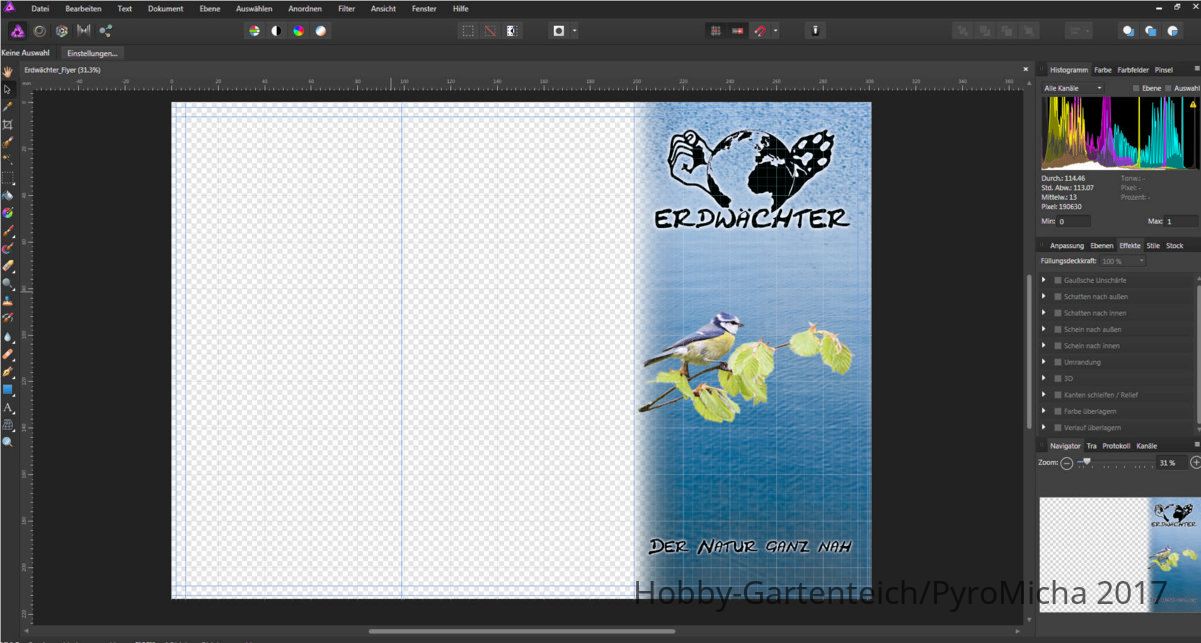The height and width of the screenshot is (643, 1201).
Task: Expand the Farbe überlagern settings
Action: pos(1044,411)
